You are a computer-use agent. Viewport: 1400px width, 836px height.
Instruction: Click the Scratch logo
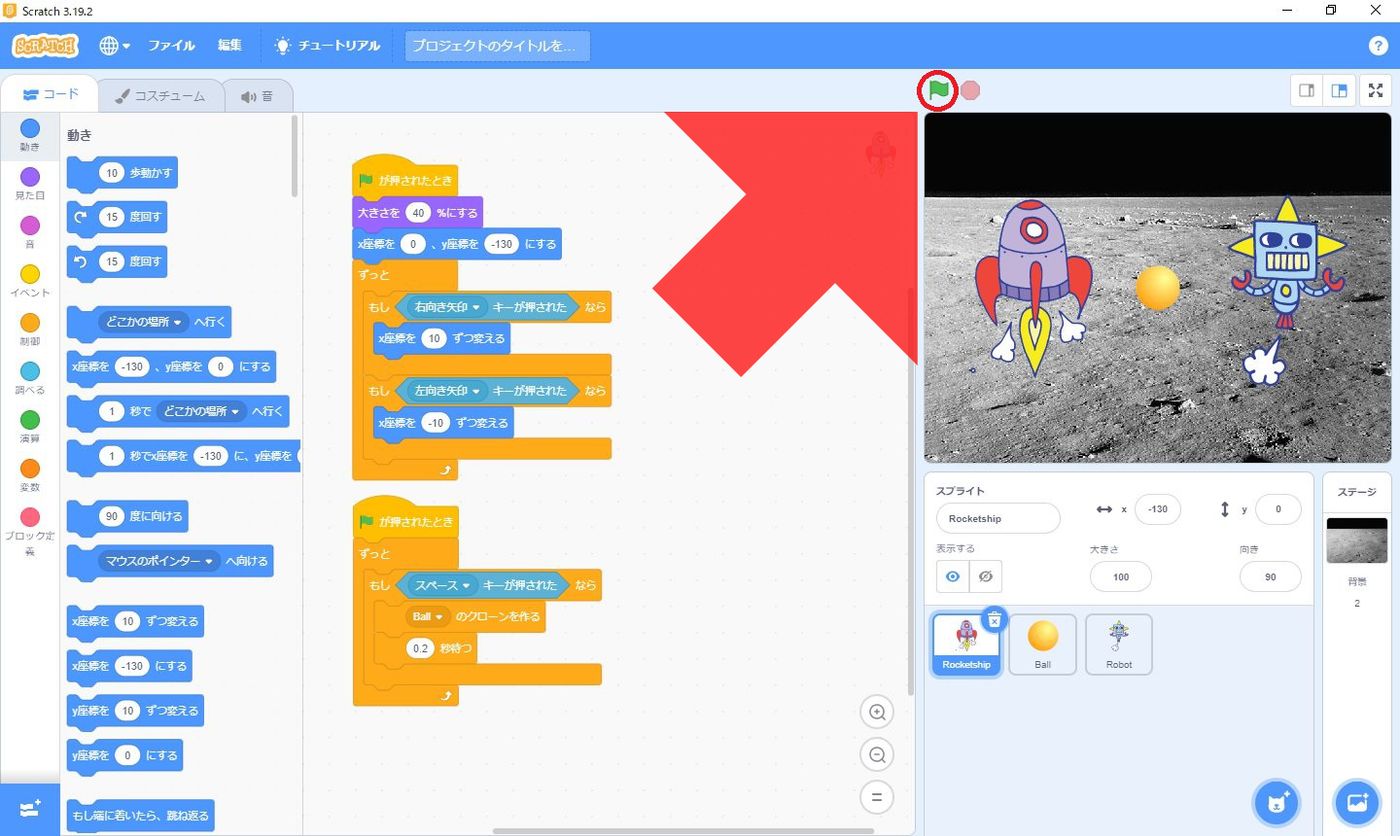click(x=45, y=46)
